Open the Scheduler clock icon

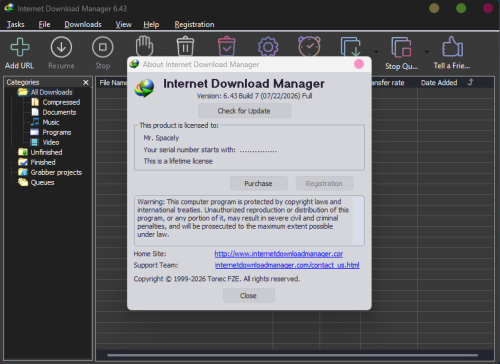309,46
